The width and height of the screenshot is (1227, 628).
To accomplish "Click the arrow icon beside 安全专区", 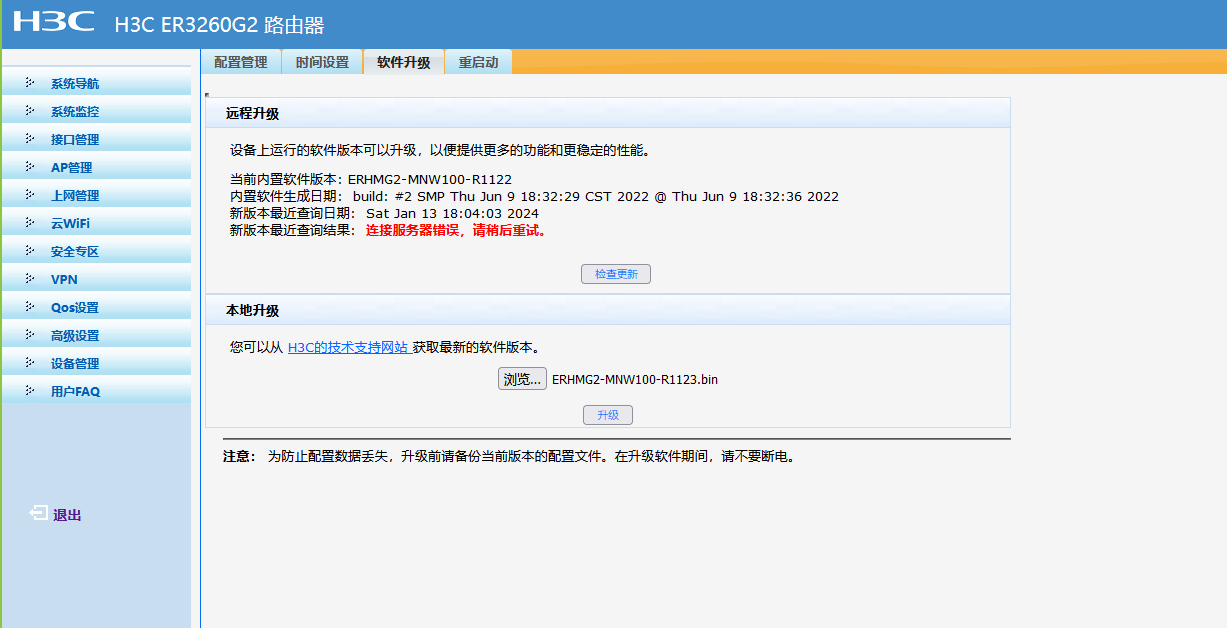I will (x=30, y=251).
